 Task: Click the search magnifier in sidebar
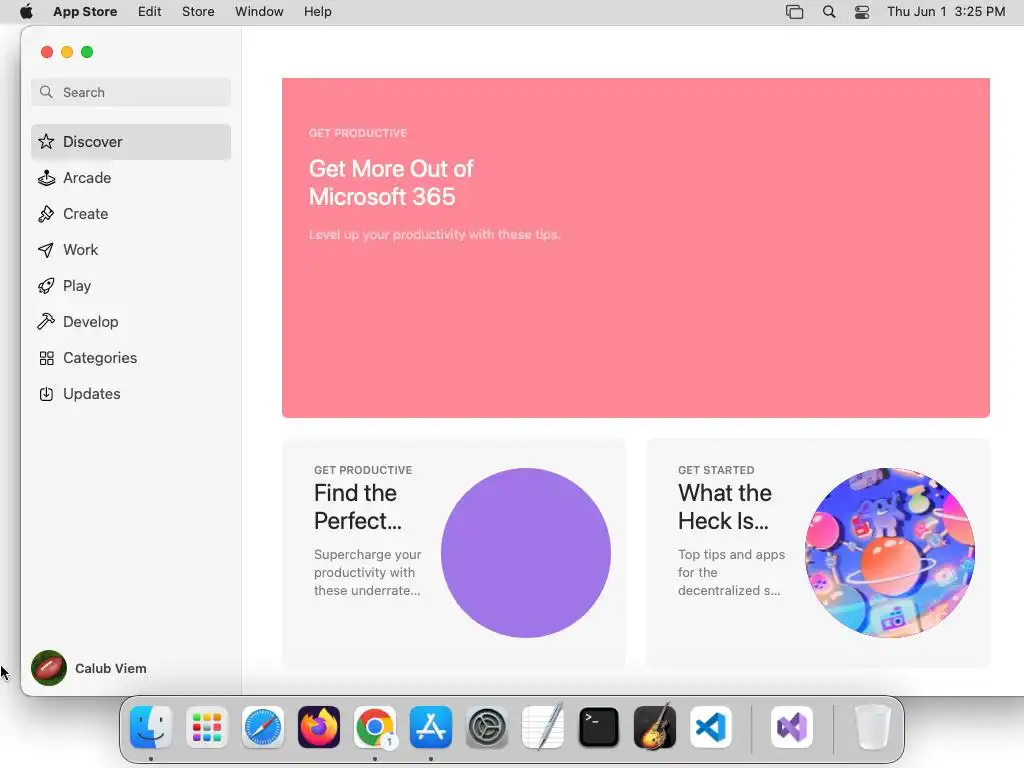46,92
